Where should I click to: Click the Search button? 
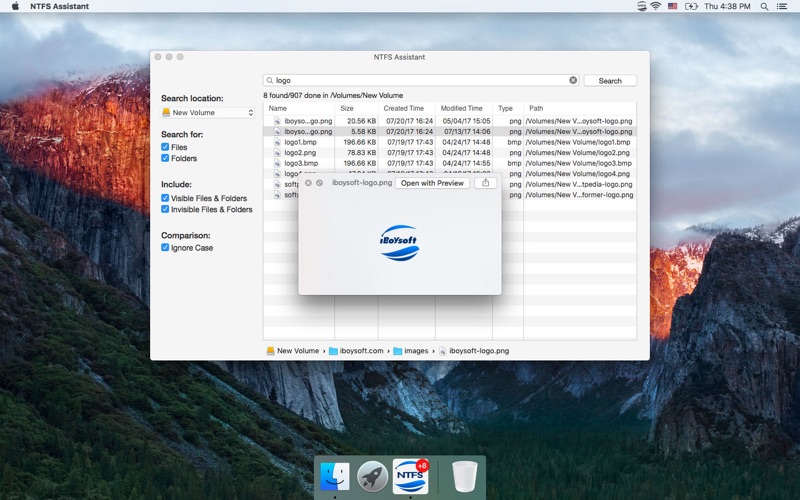[610, 81]
